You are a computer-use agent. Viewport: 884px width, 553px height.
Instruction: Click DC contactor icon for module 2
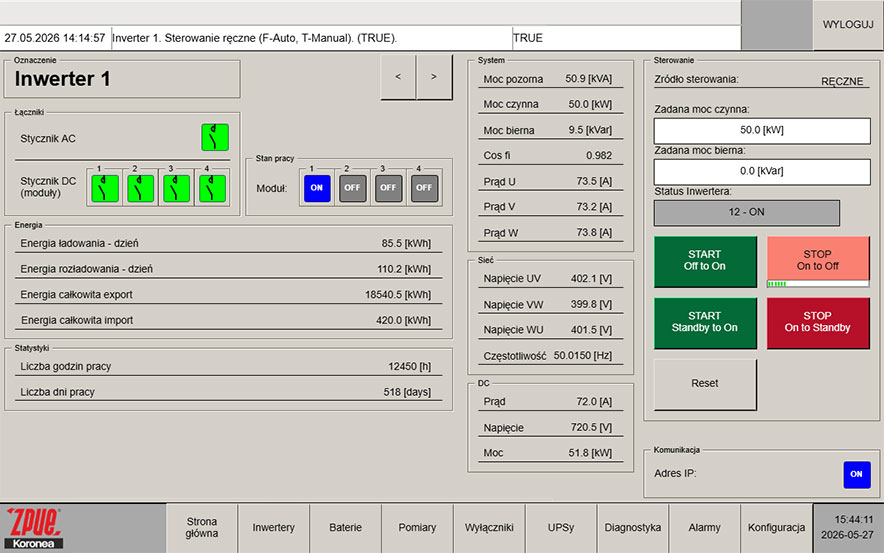click(x=140, y=188)
